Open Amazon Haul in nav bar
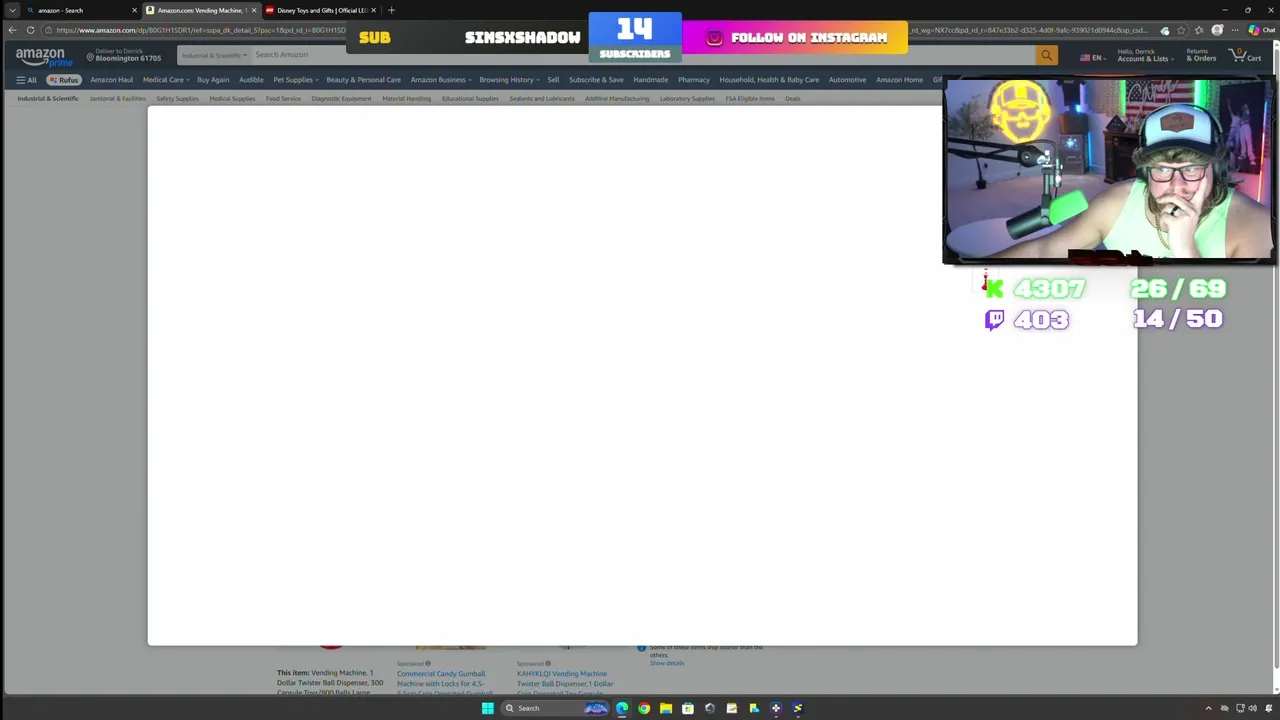Viewport: 1280px width, 720px height. click(x=111, y=80)
